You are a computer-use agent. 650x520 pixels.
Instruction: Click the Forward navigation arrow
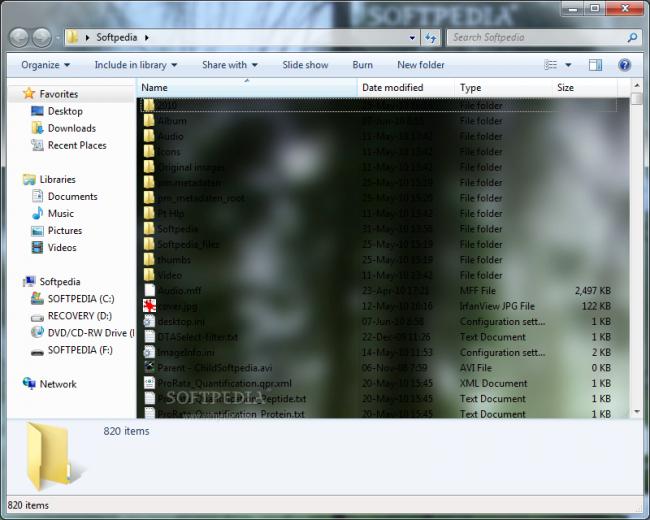(x=42, y=38)
